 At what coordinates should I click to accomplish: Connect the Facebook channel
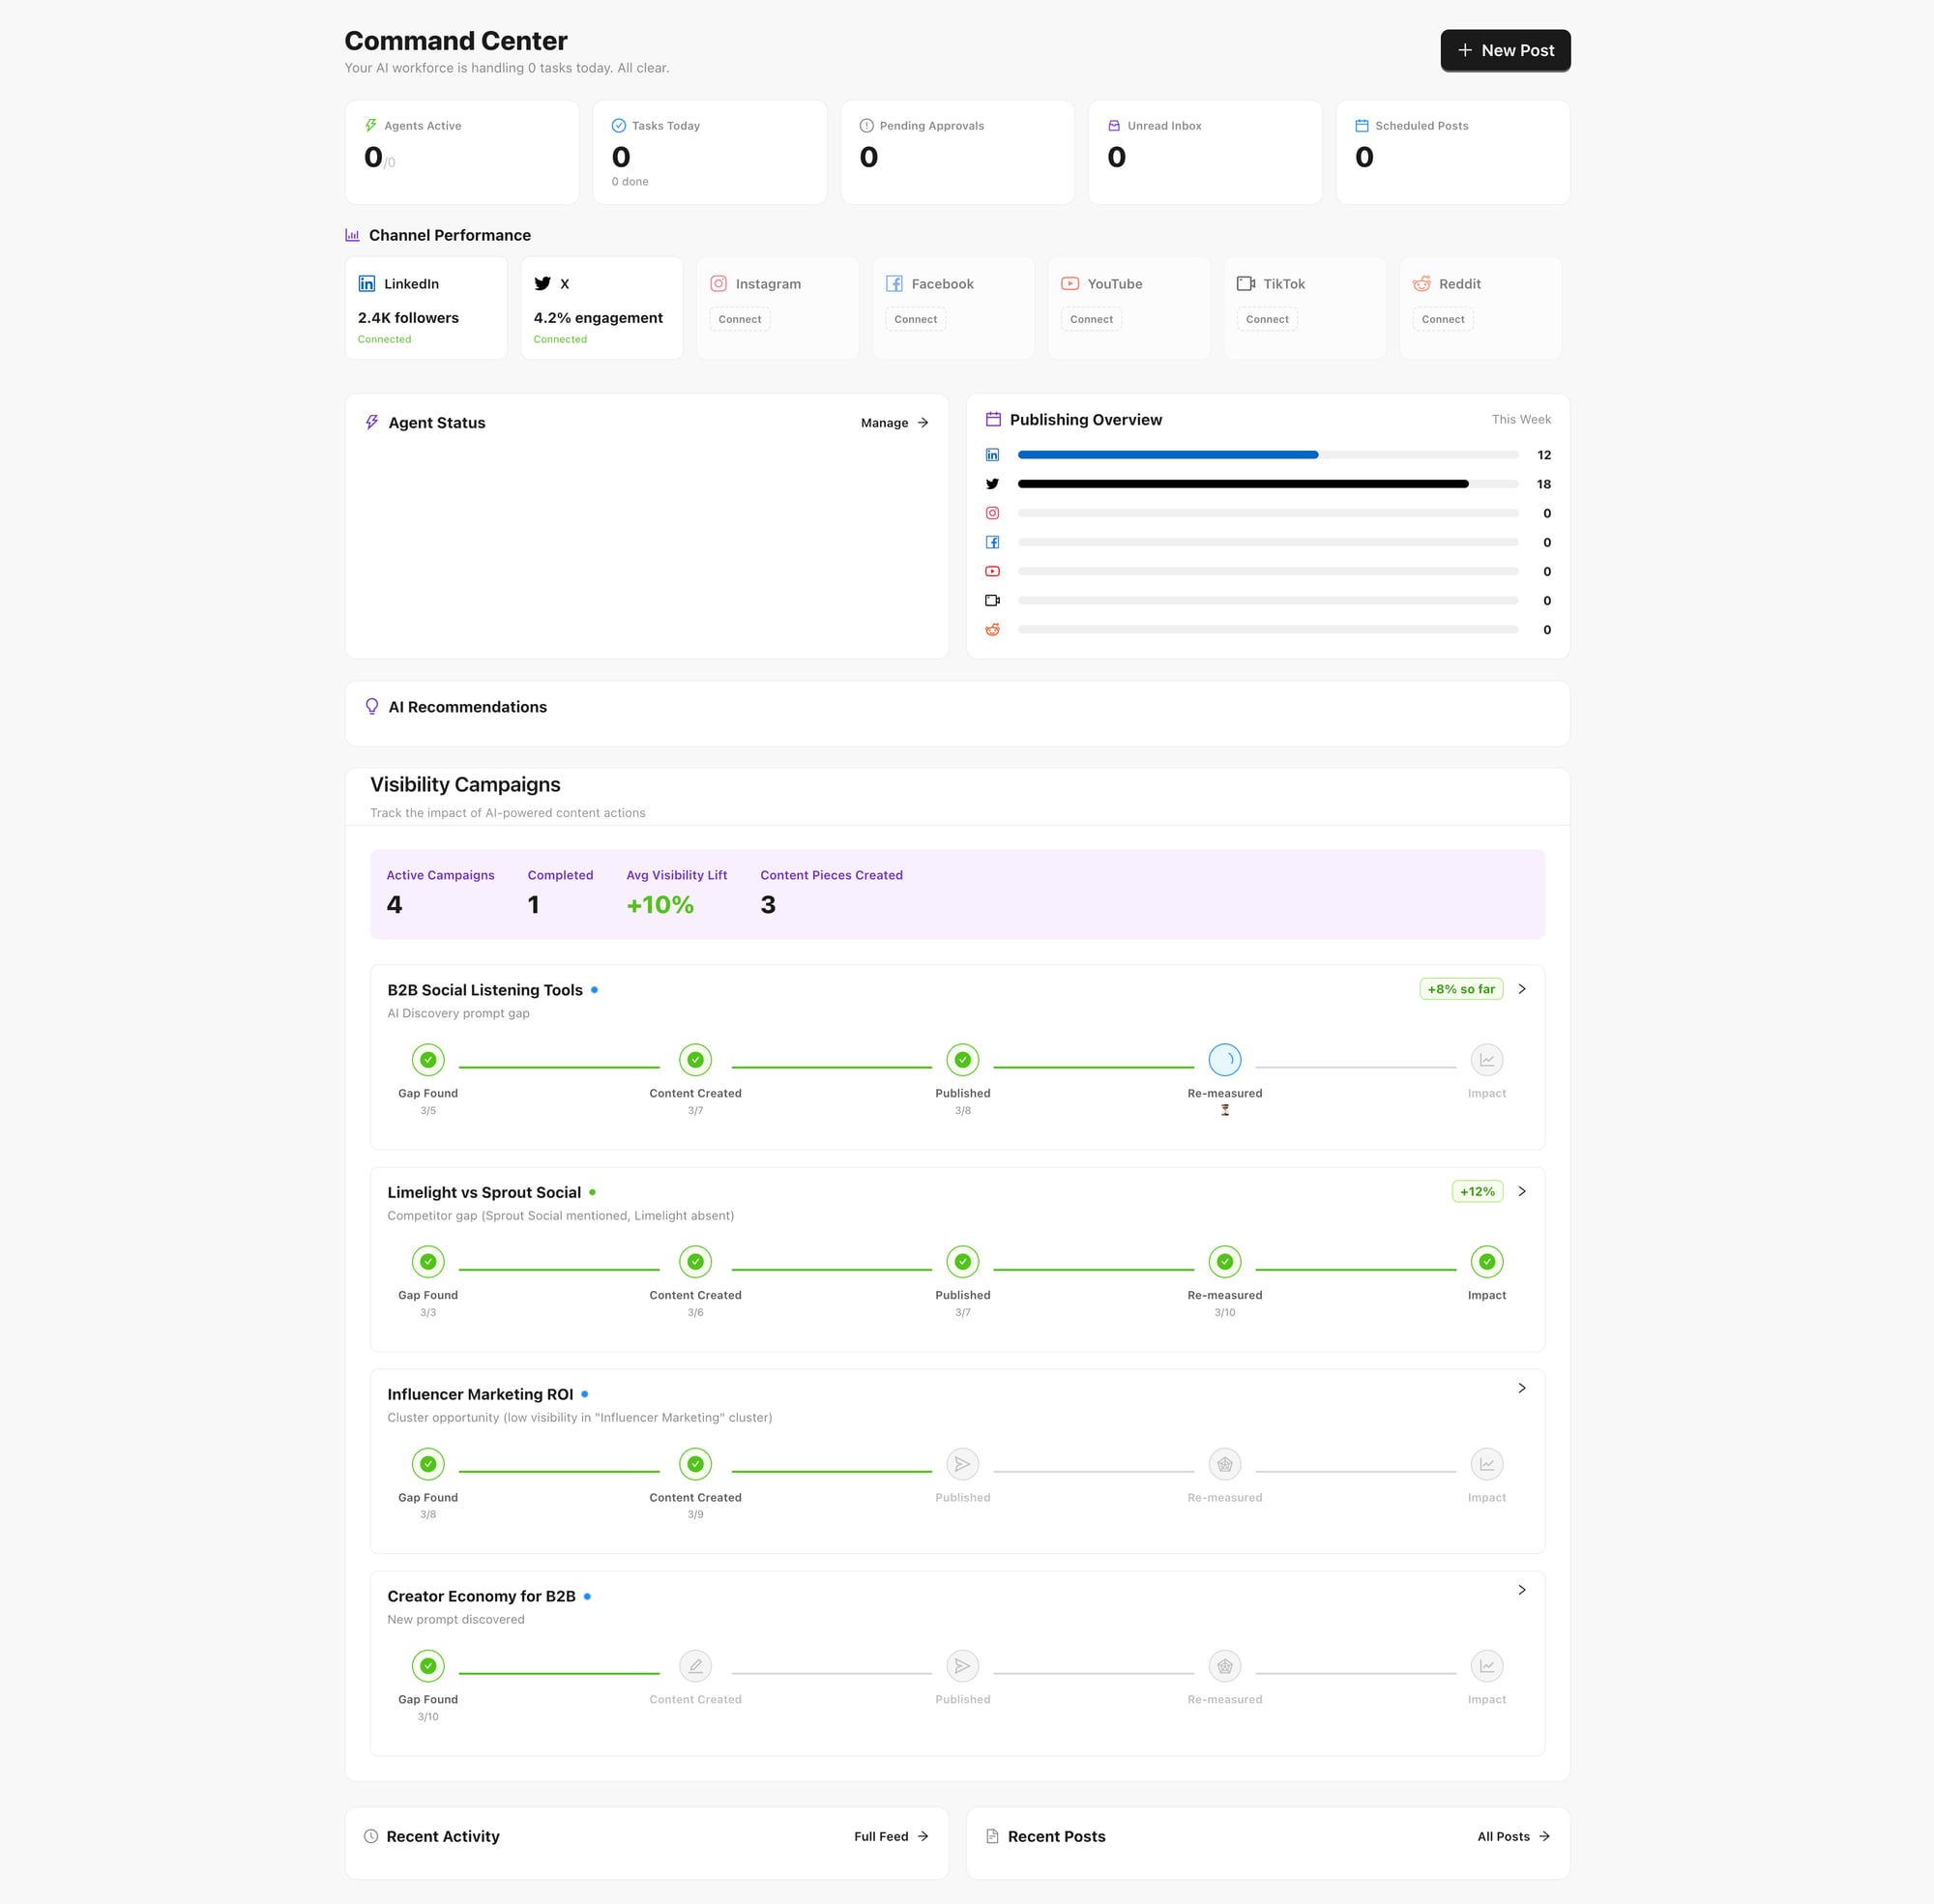[915, 318]
